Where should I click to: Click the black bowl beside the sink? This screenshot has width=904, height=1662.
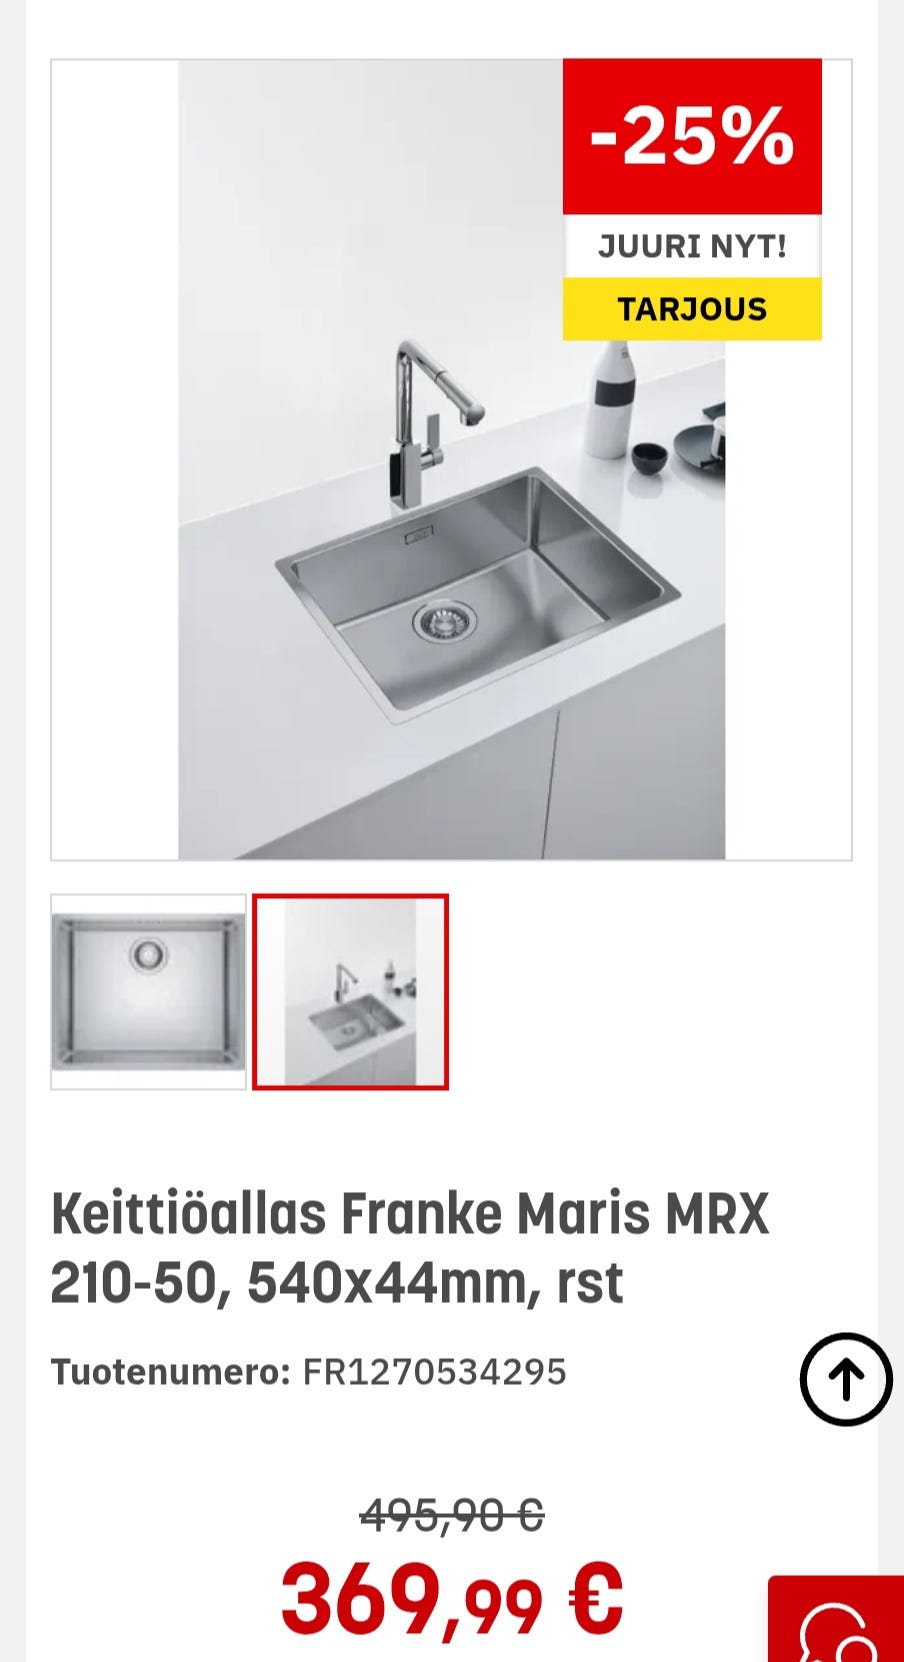[x=650, y=458]
